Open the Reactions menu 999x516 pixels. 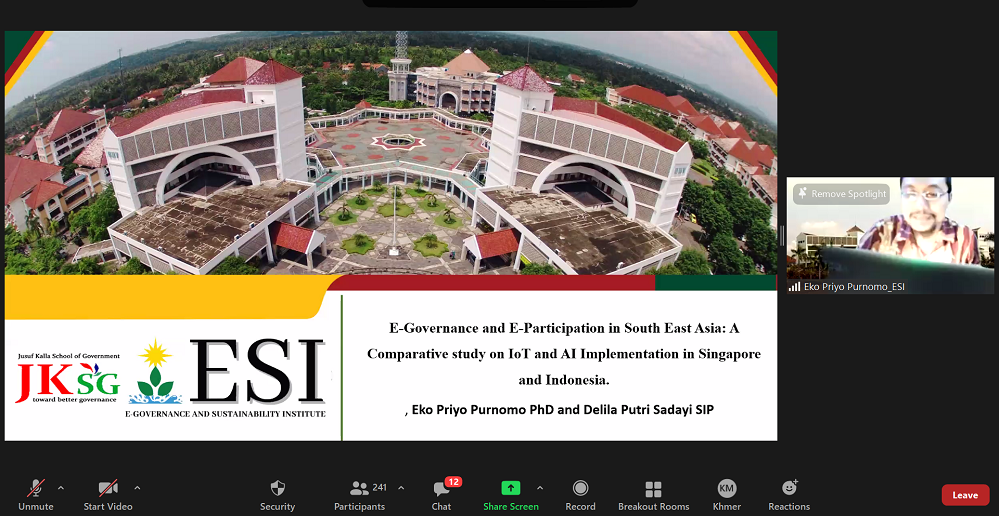tap(789, 495)
